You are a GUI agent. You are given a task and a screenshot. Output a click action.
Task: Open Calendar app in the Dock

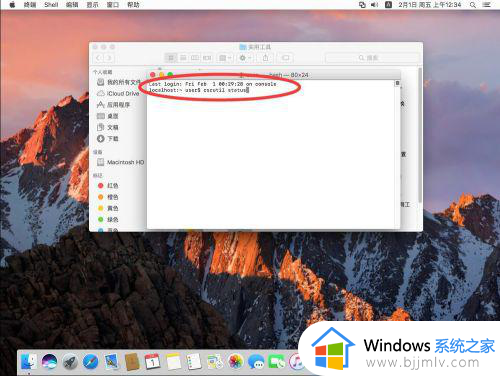point(152,362)
